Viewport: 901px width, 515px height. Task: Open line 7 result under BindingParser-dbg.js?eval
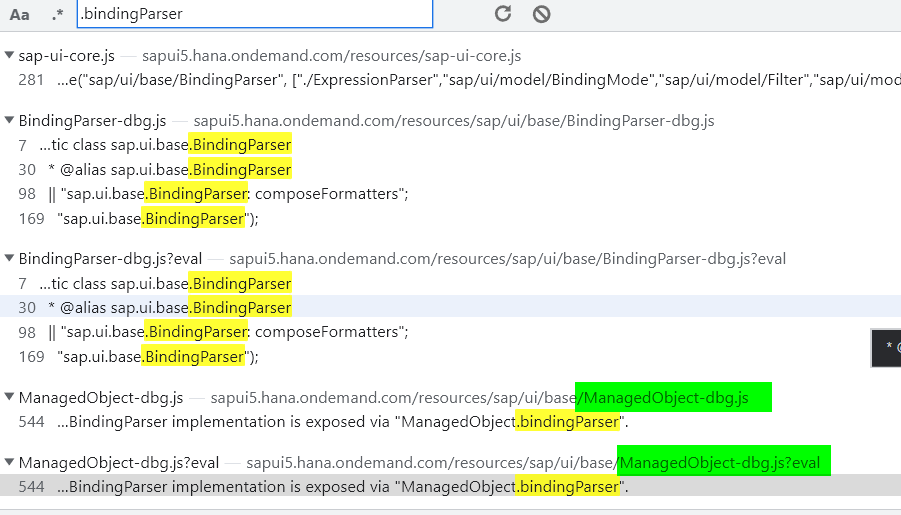(x=450, y=283)
